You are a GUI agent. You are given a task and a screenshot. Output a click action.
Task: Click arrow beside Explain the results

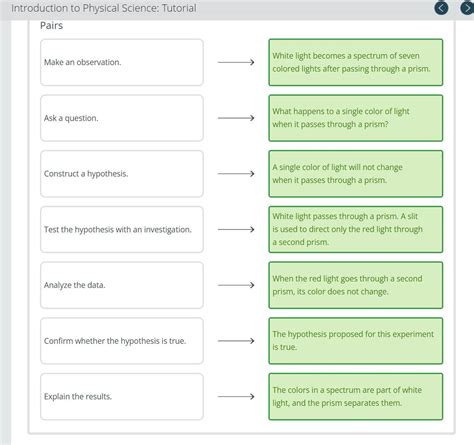[x=236, y=396]
